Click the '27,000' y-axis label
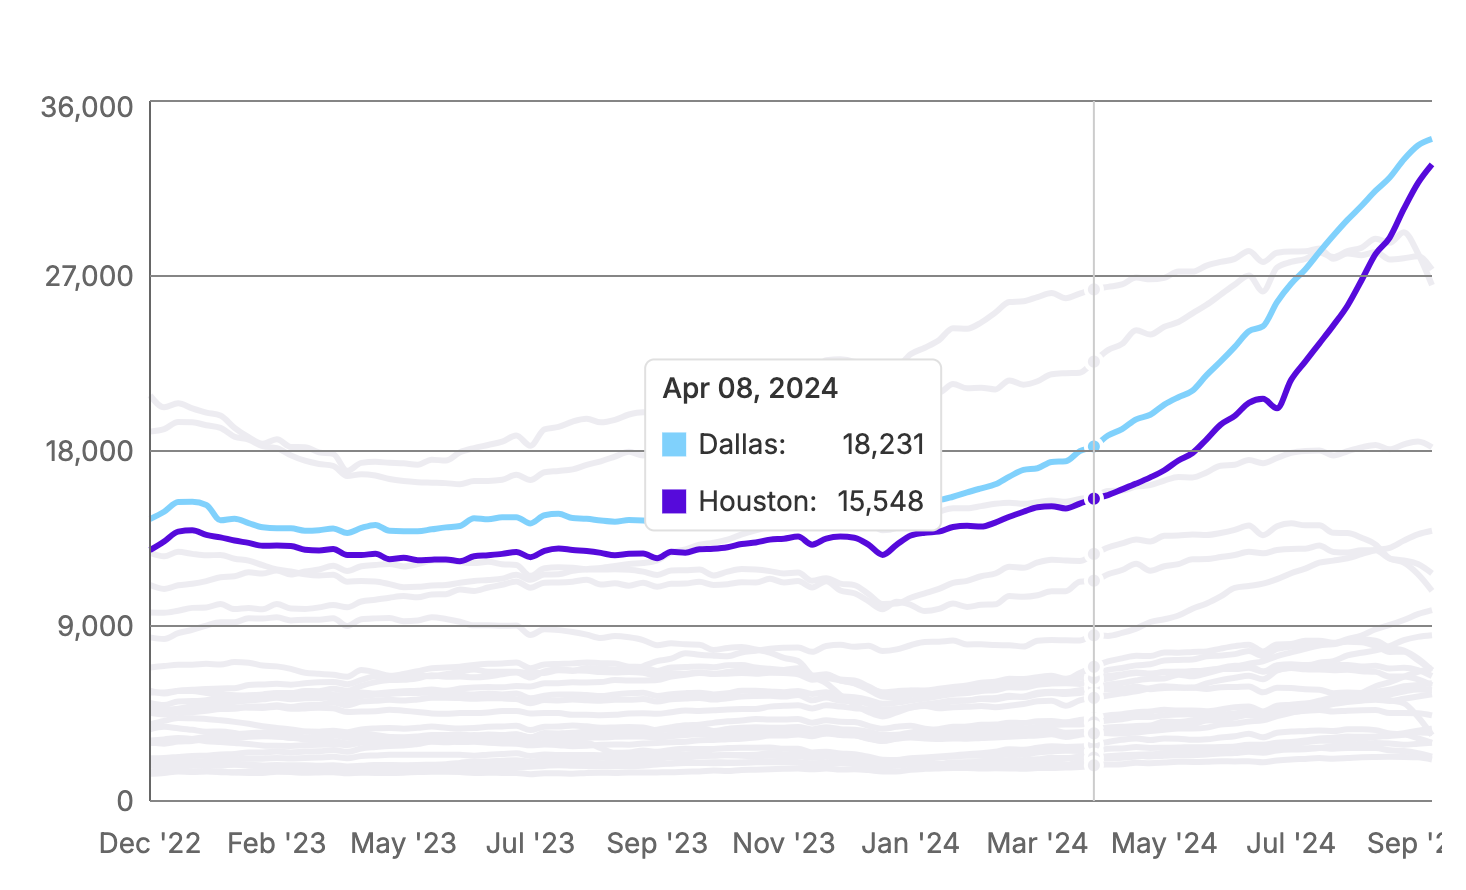Screen dimensions: 1466x890 click(89, 276)
